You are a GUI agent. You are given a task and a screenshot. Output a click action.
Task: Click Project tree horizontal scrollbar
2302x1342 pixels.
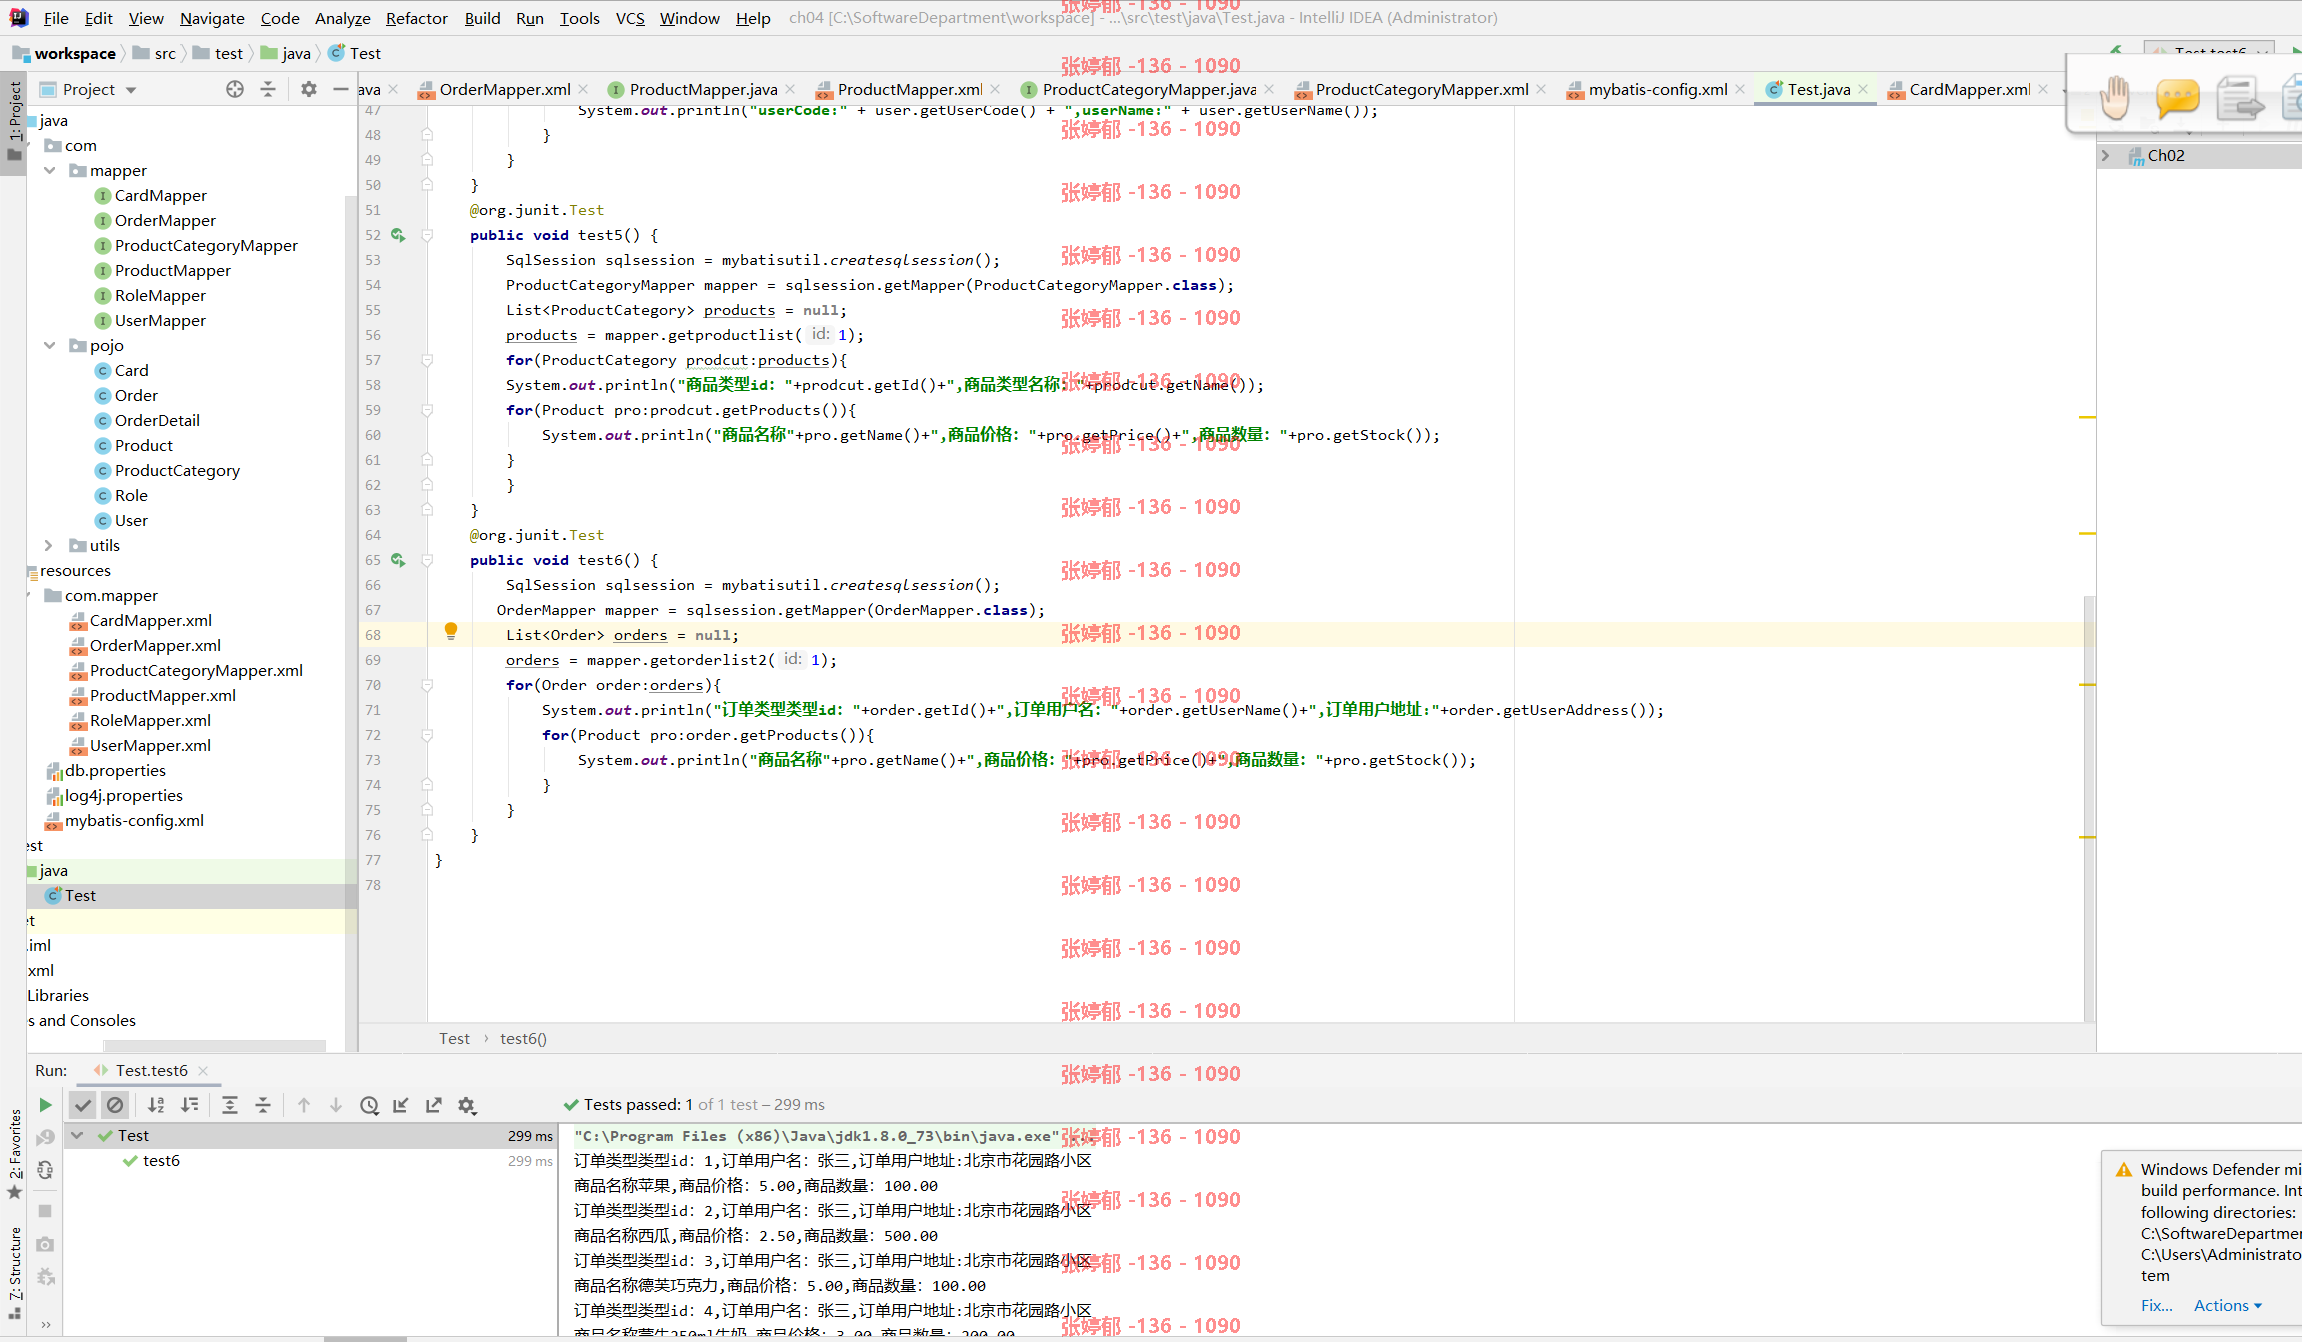point(214,1046)
